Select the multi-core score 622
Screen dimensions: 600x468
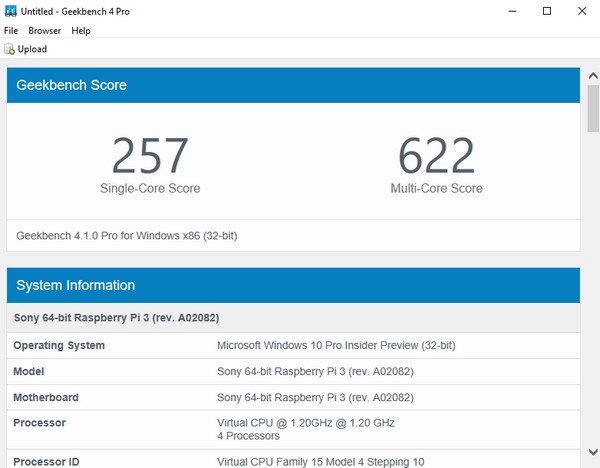tap(436, 156)
